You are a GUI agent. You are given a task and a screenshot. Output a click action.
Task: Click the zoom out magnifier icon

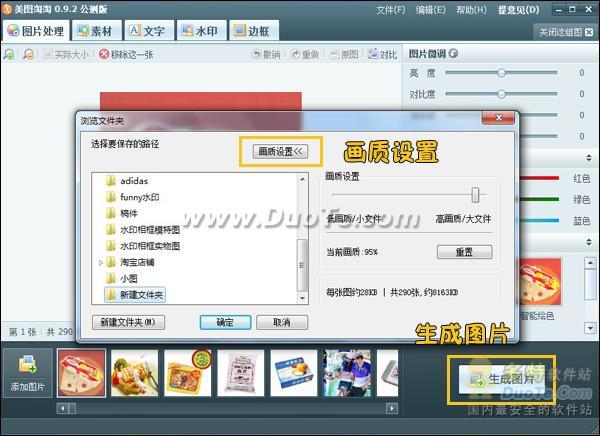coord(28,54)
